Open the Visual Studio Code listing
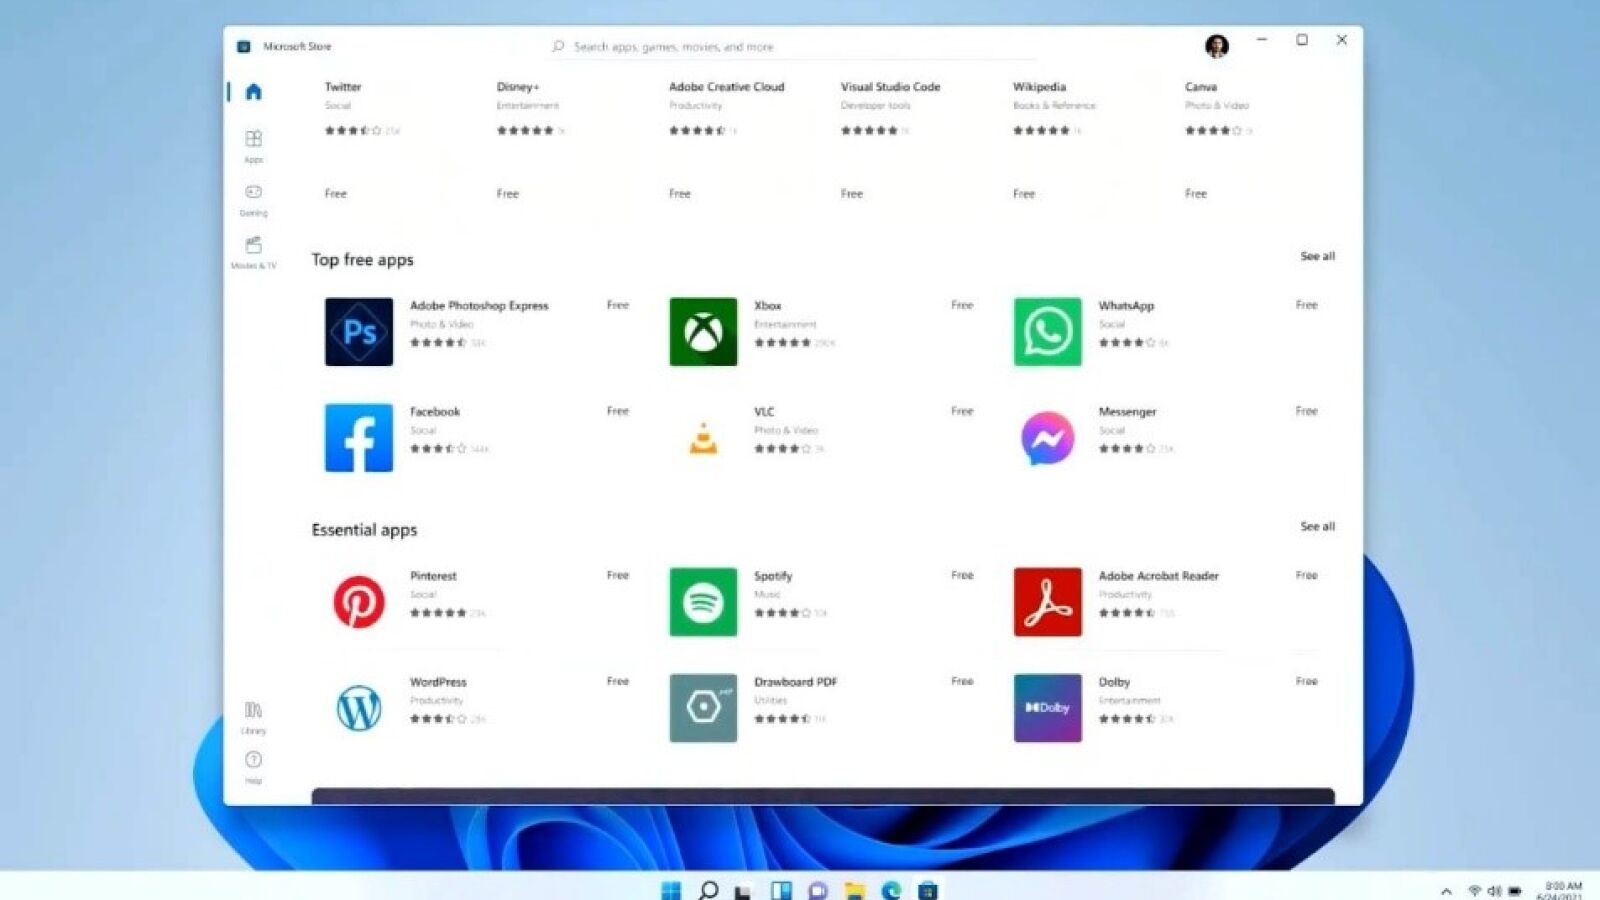 point(890,87)
